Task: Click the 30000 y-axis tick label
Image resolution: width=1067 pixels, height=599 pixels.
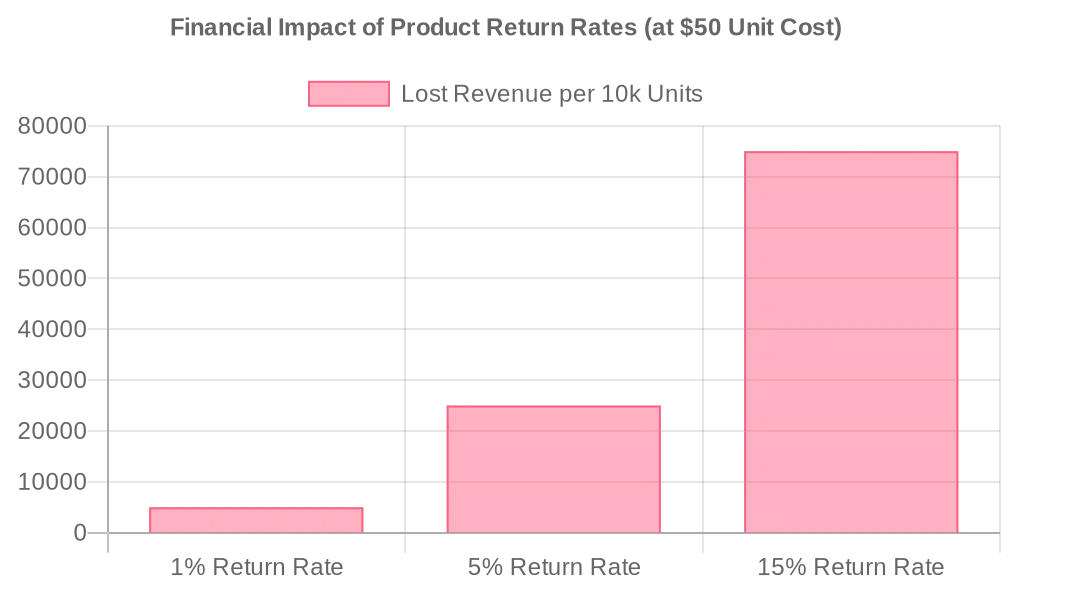Action: point(53,381)
